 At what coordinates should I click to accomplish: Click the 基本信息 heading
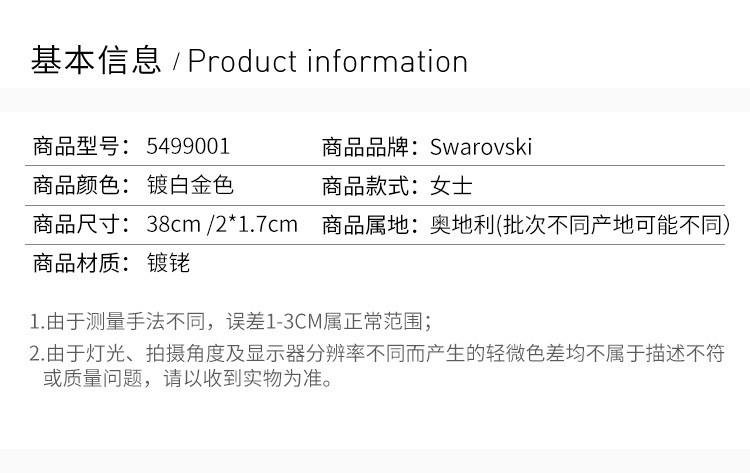97,61
